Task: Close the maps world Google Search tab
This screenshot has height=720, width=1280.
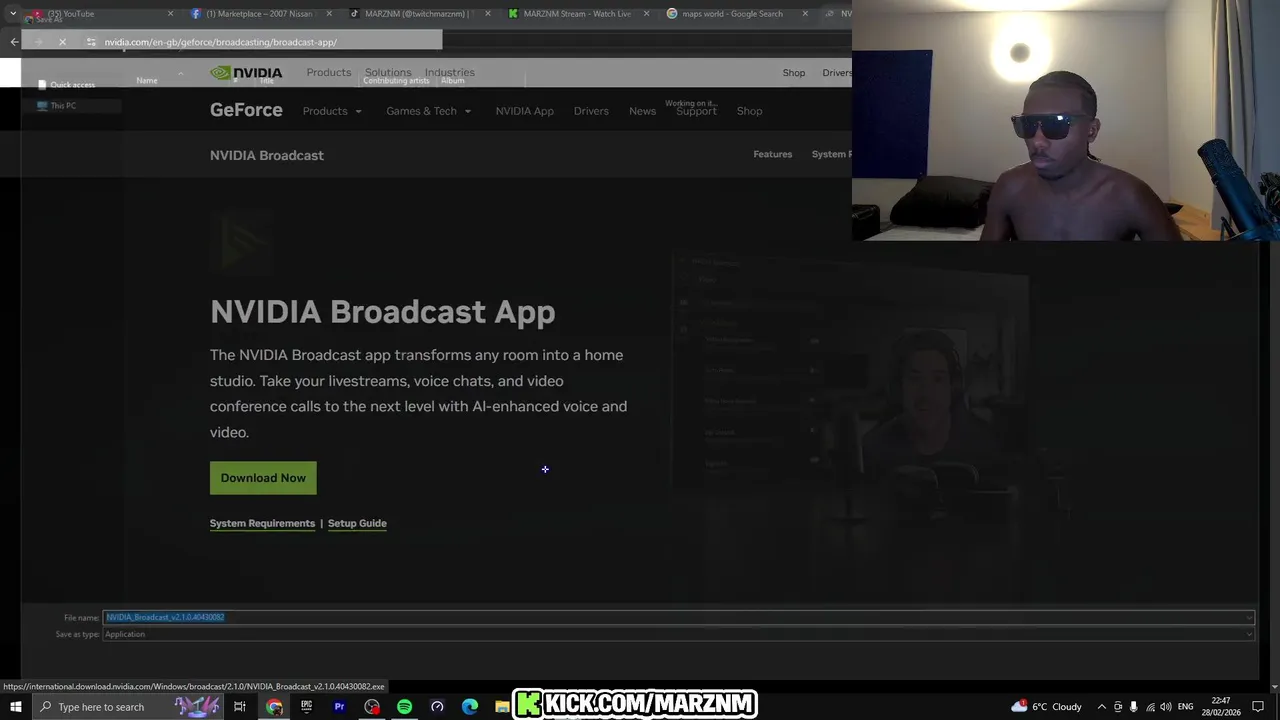Action: click(805, 14)
